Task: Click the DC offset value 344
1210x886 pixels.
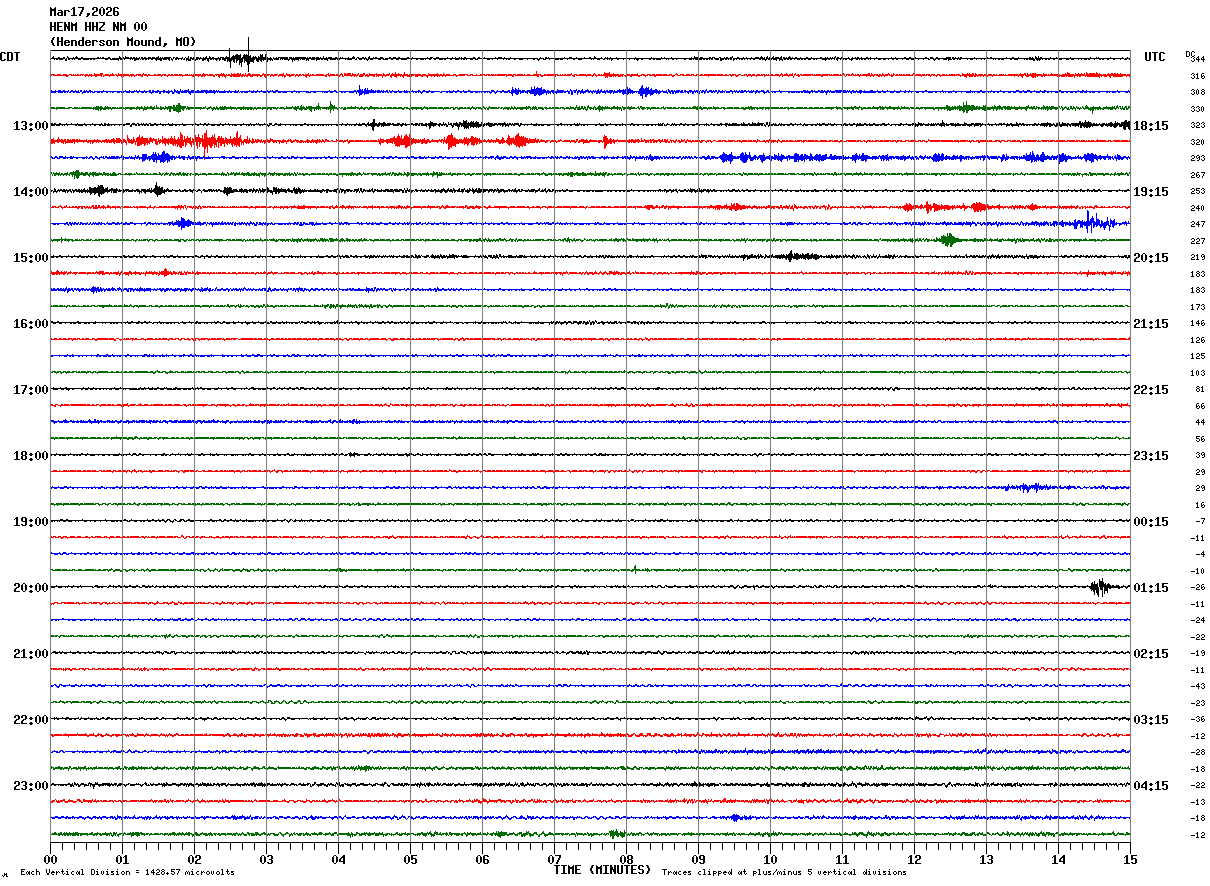Action: pos(1197,60)
